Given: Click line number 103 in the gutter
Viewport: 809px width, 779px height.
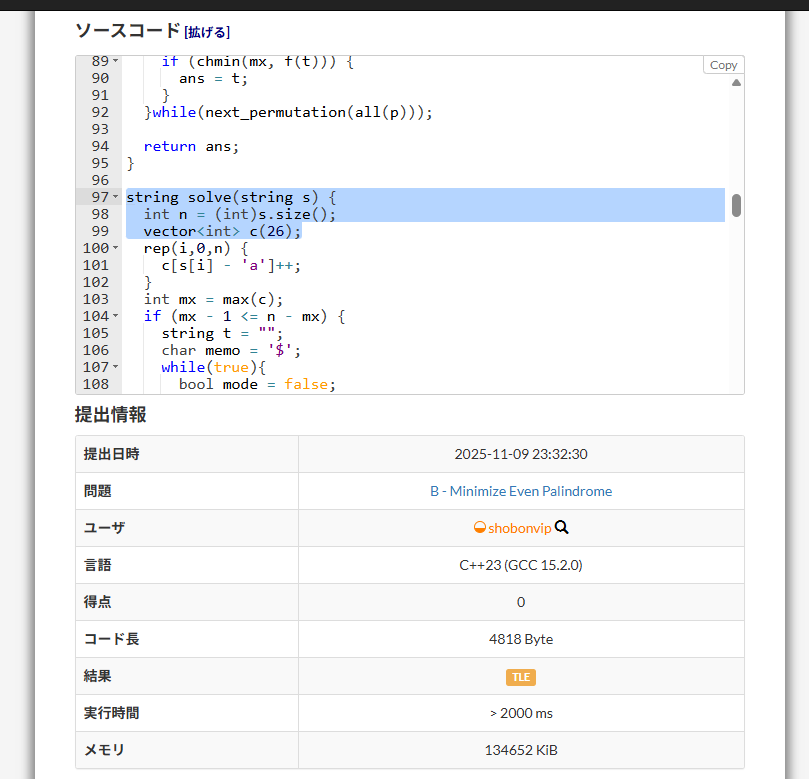Looking at the screenshot, I should pyautogui.click(x=97, y=299).
